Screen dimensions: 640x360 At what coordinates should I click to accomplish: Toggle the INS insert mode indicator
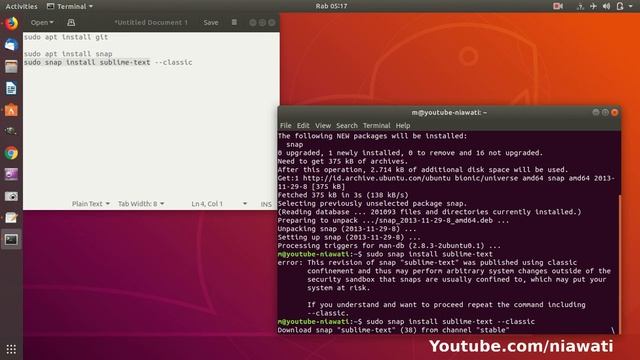pyautogui.click(x=266, y=204)
